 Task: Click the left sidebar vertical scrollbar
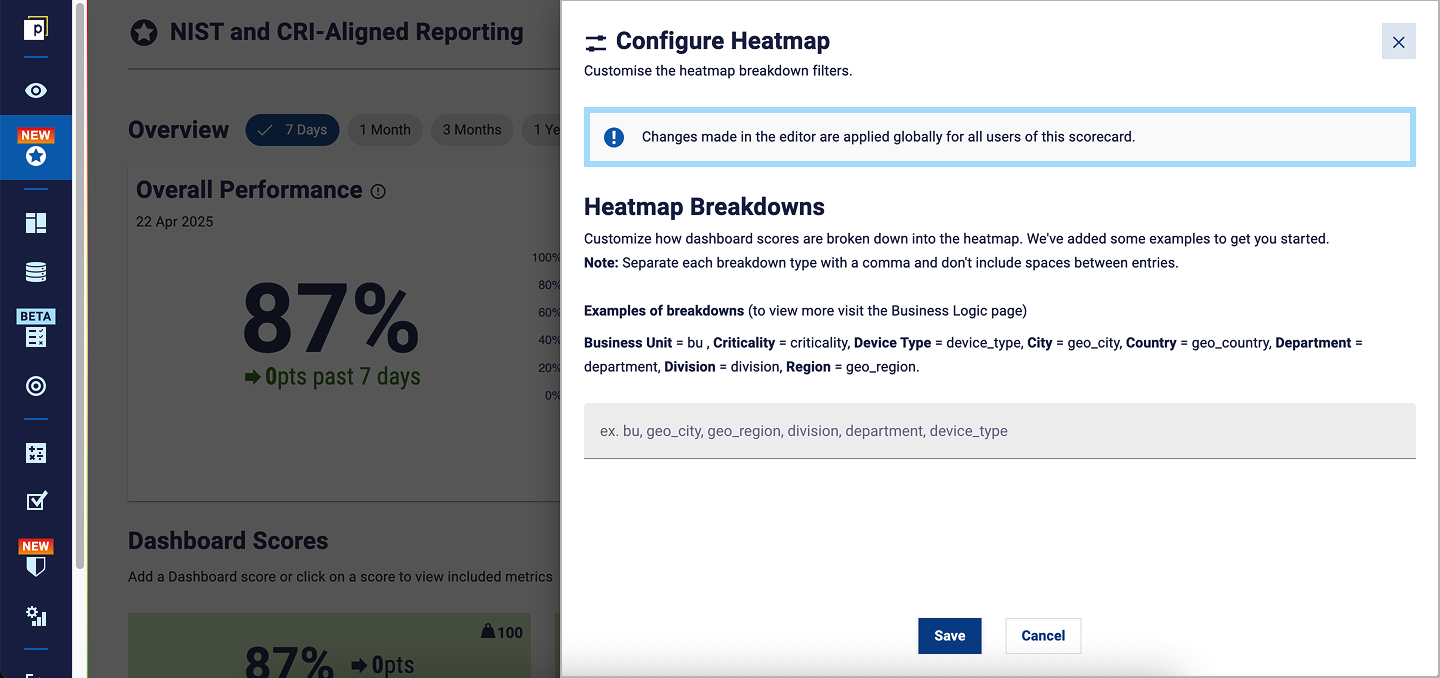click(80, 285)
